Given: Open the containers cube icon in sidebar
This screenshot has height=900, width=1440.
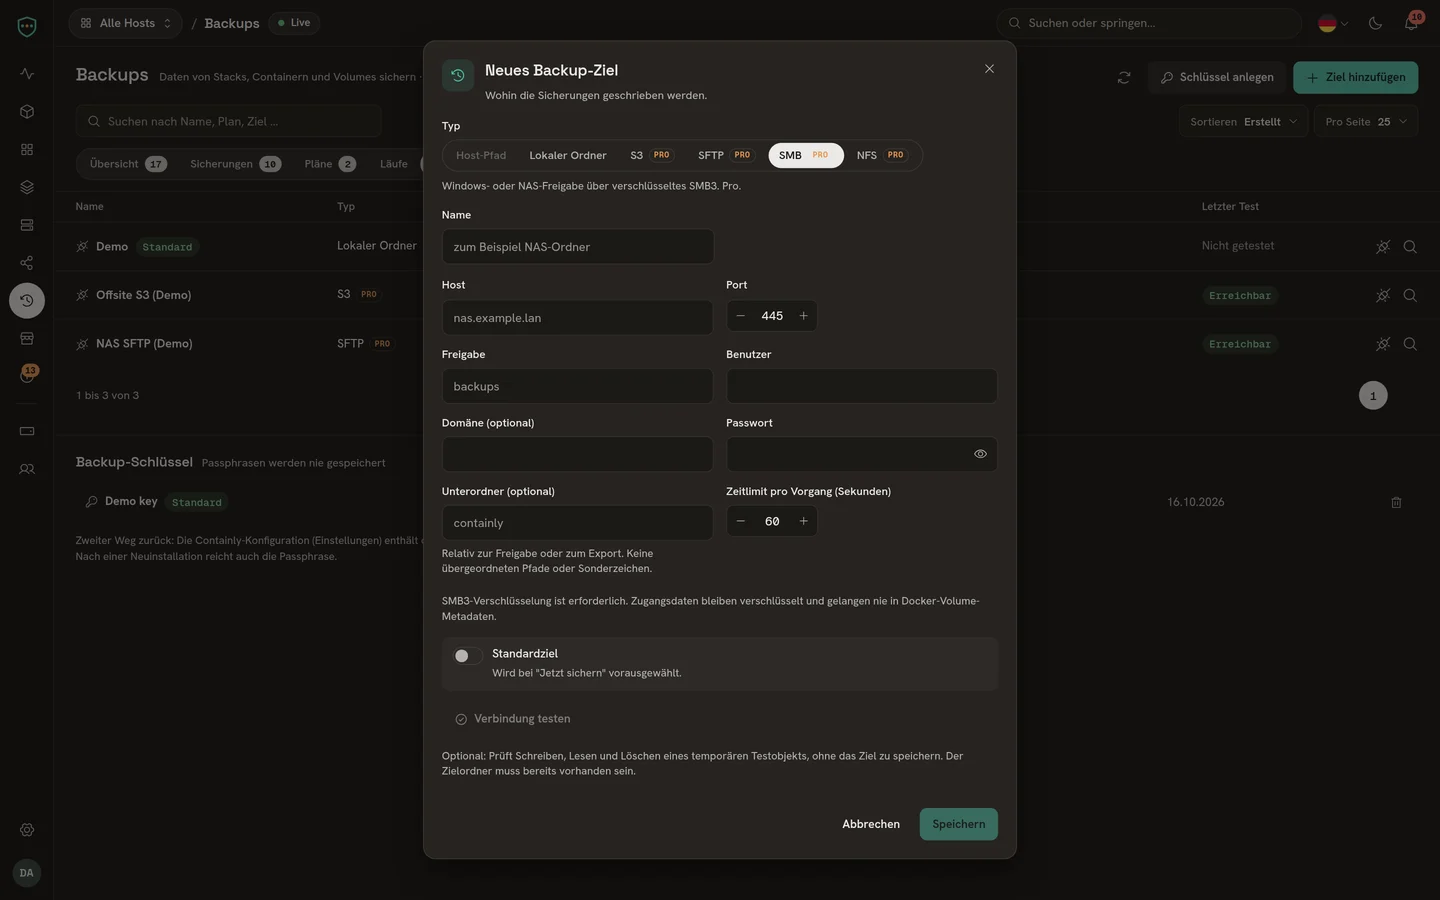Looking at the screenshot, I should 27,112.
